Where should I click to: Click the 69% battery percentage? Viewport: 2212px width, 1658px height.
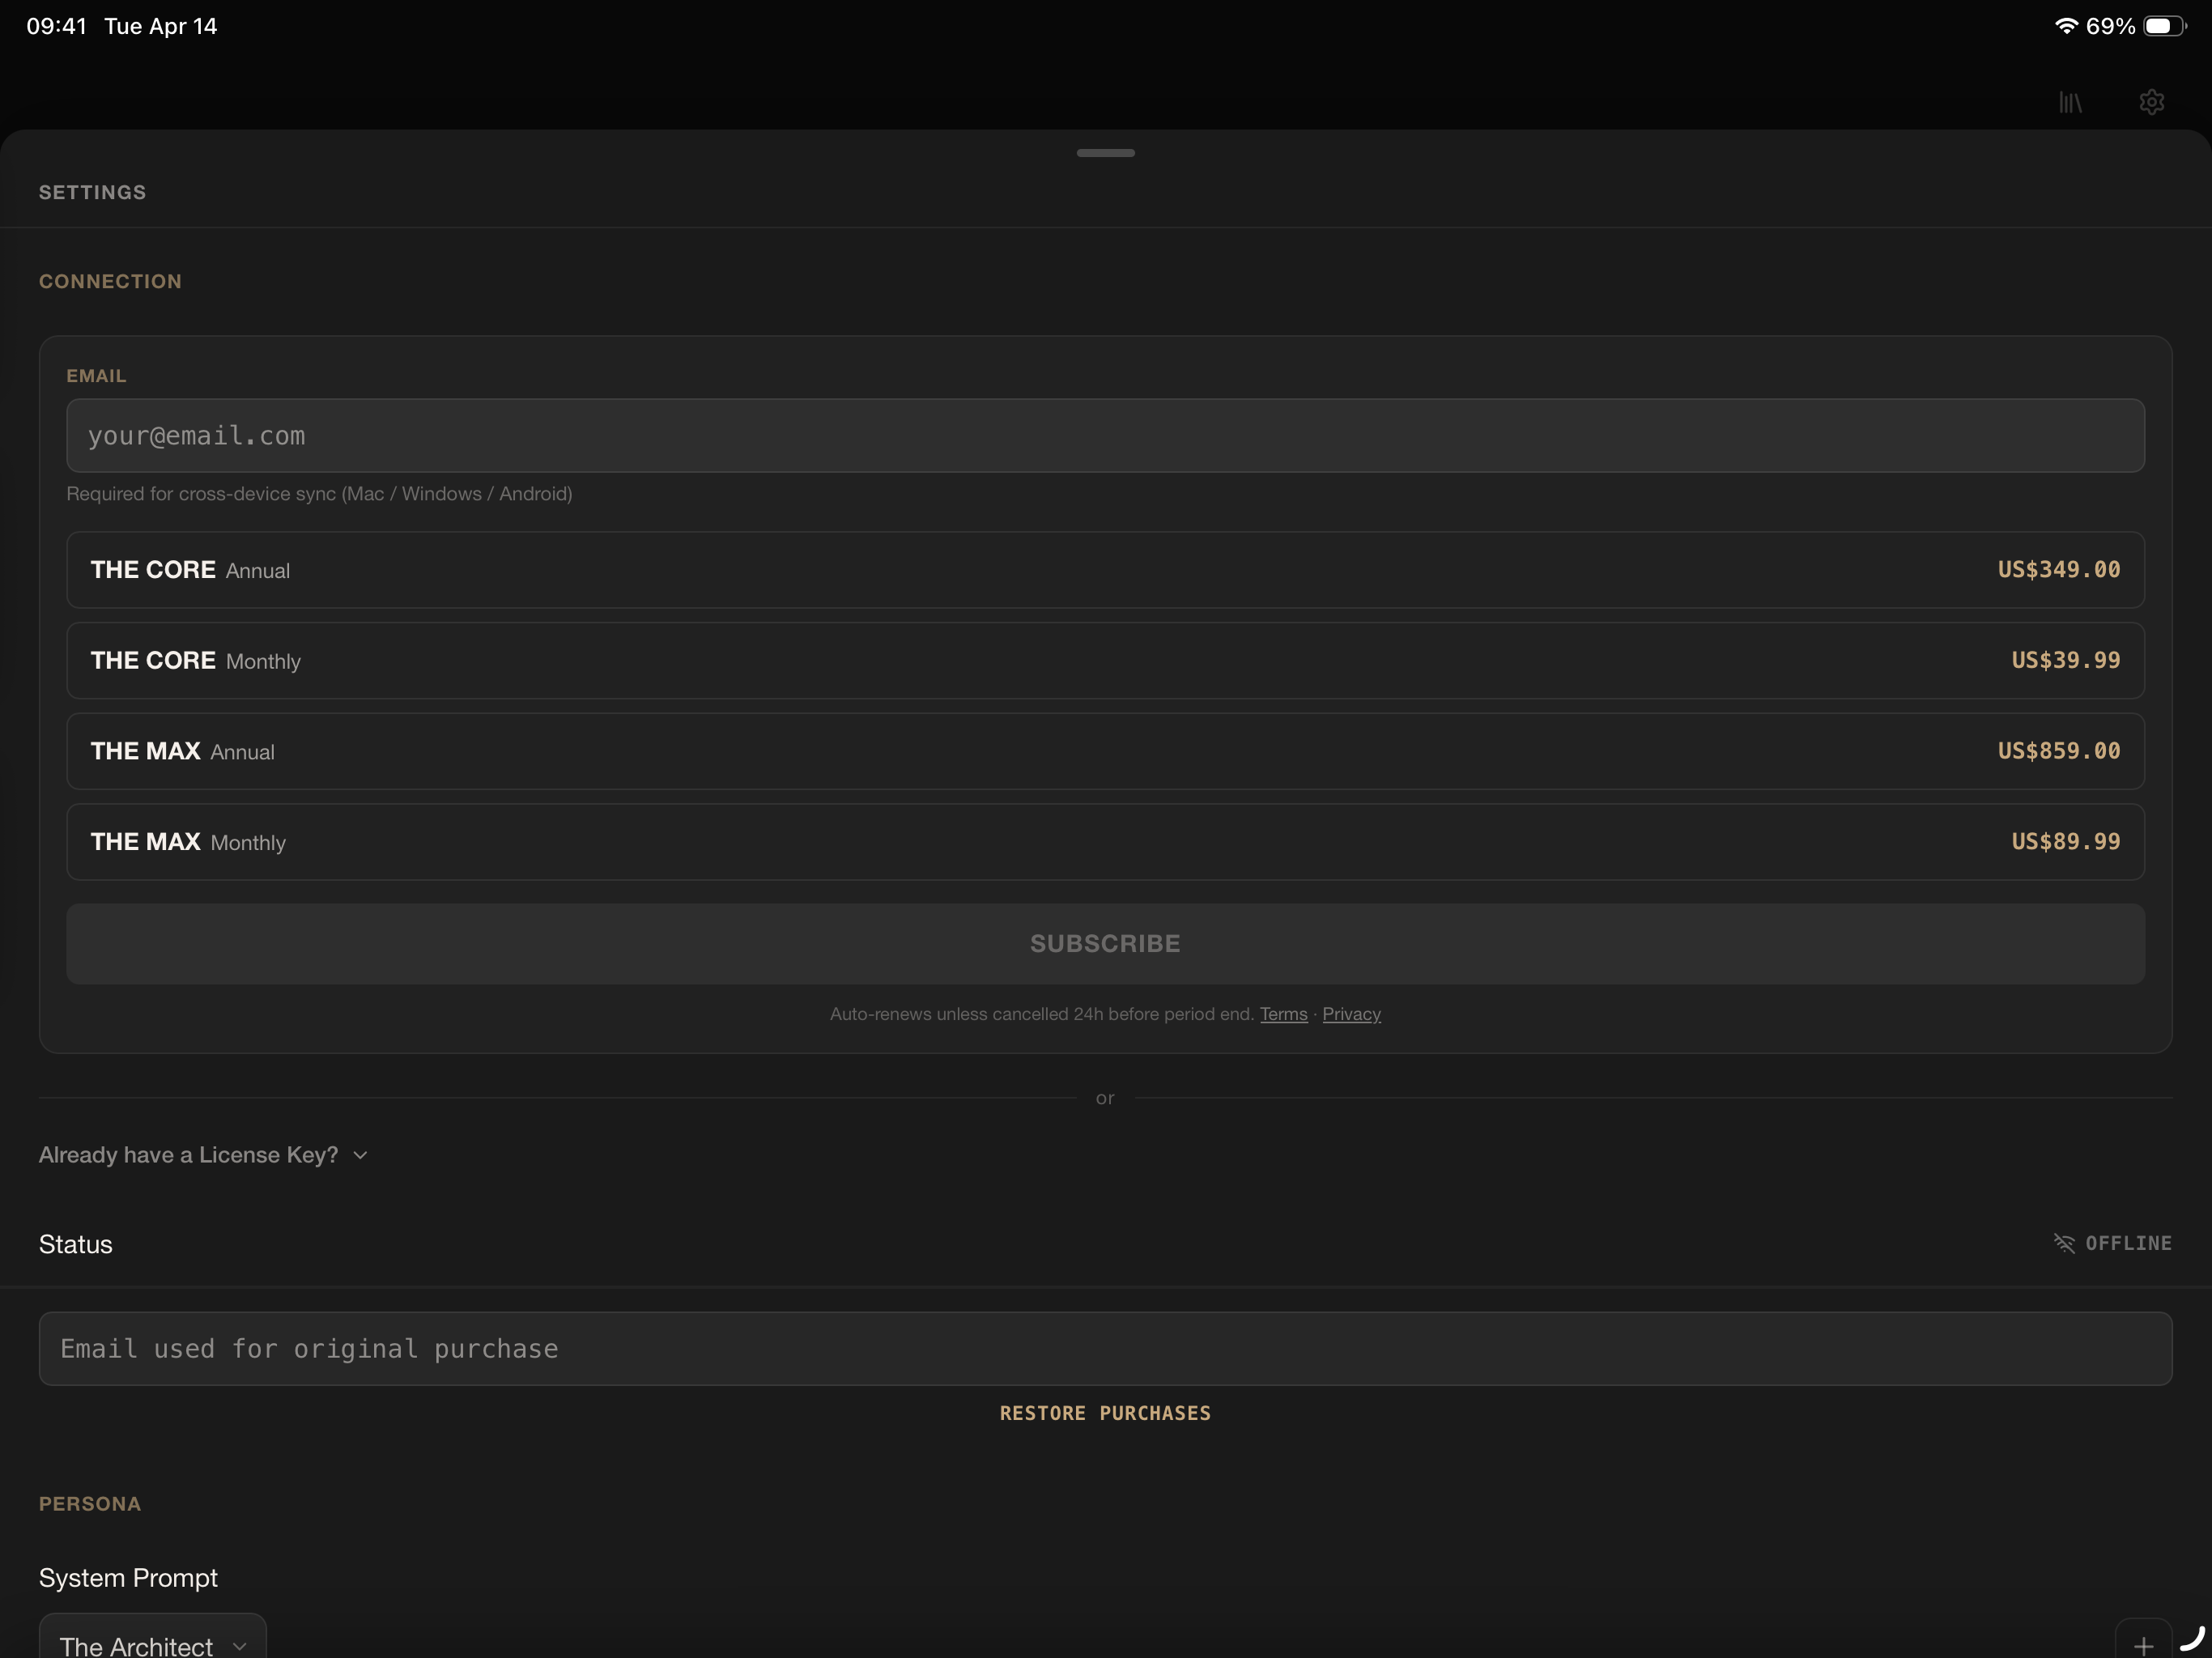click(2110, 26)
